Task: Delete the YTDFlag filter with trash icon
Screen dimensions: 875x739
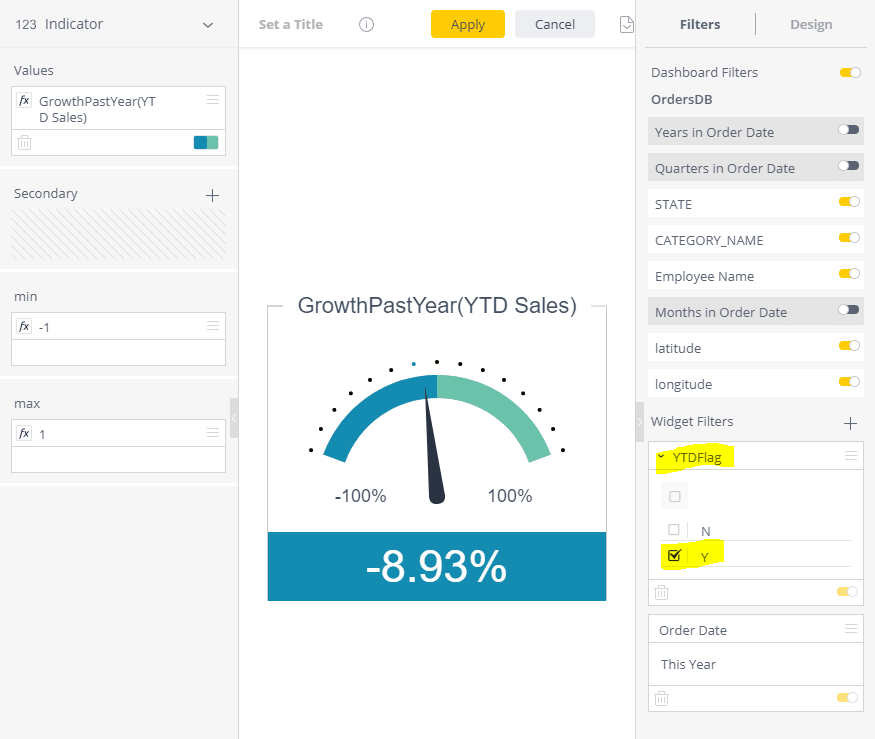Action: coord(661,592)
